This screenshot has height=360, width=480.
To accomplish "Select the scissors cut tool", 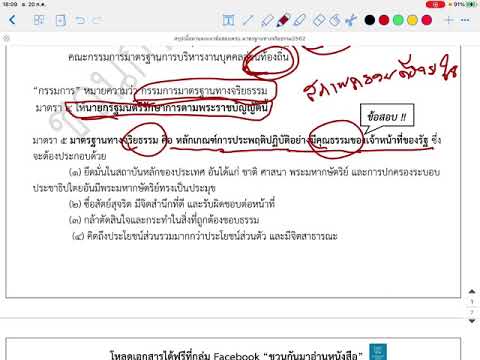I will coord(351,20).
